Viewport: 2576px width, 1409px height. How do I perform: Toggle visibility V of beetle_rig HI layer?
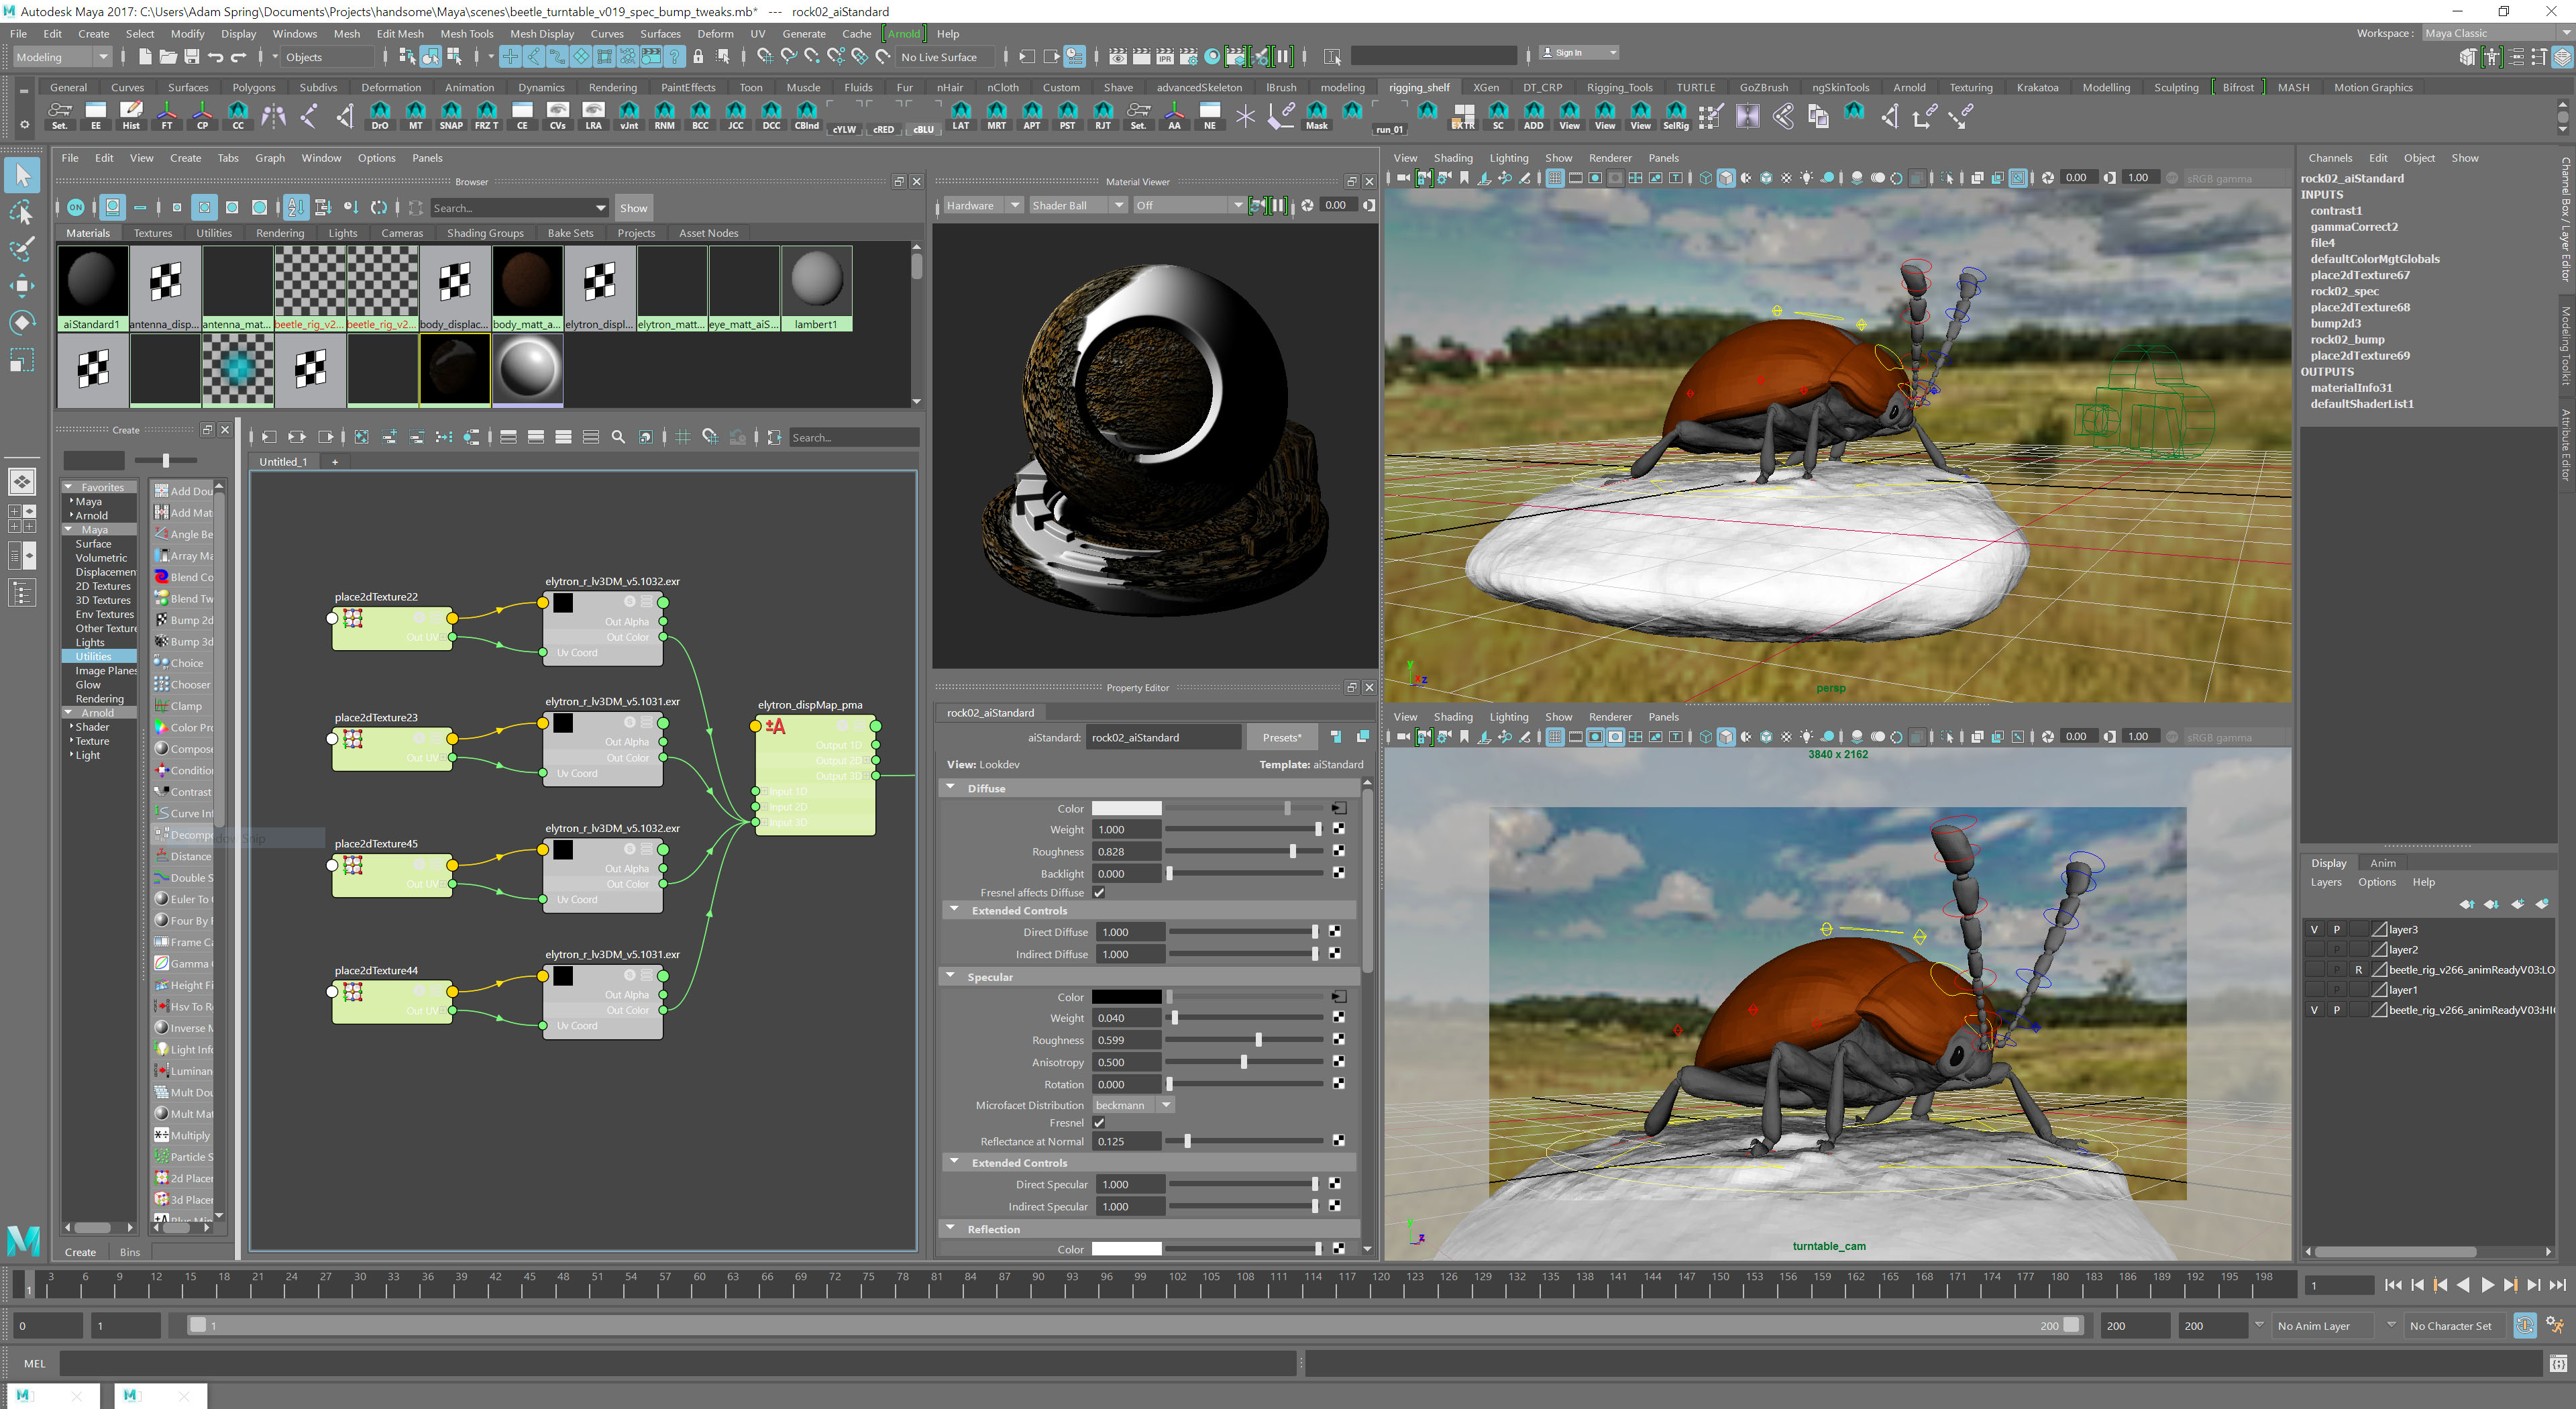point(2314,1010)
